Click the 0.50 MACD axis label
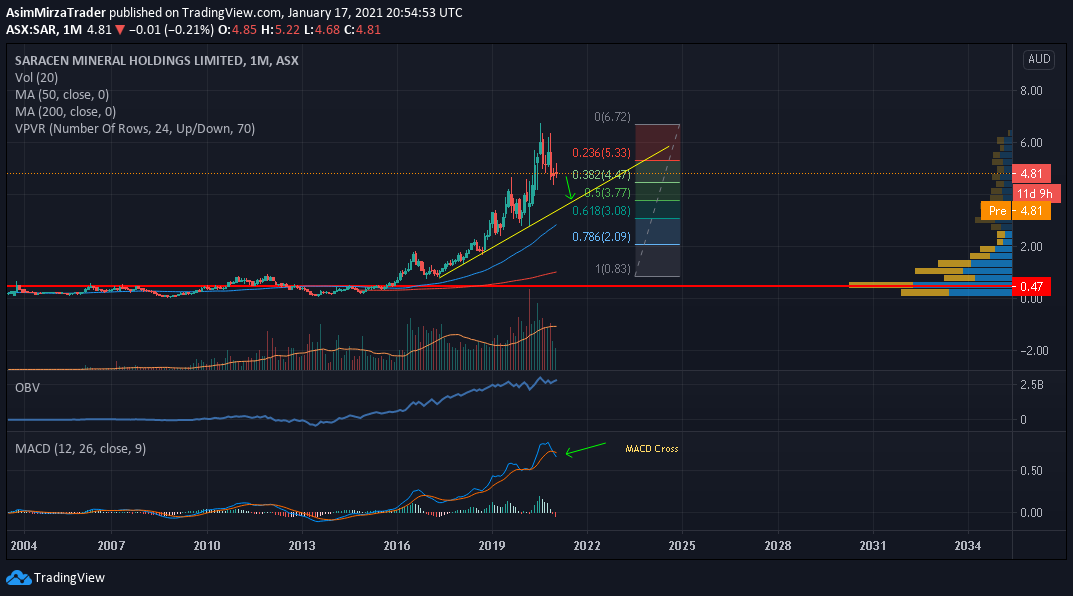 coord(1031,471)
